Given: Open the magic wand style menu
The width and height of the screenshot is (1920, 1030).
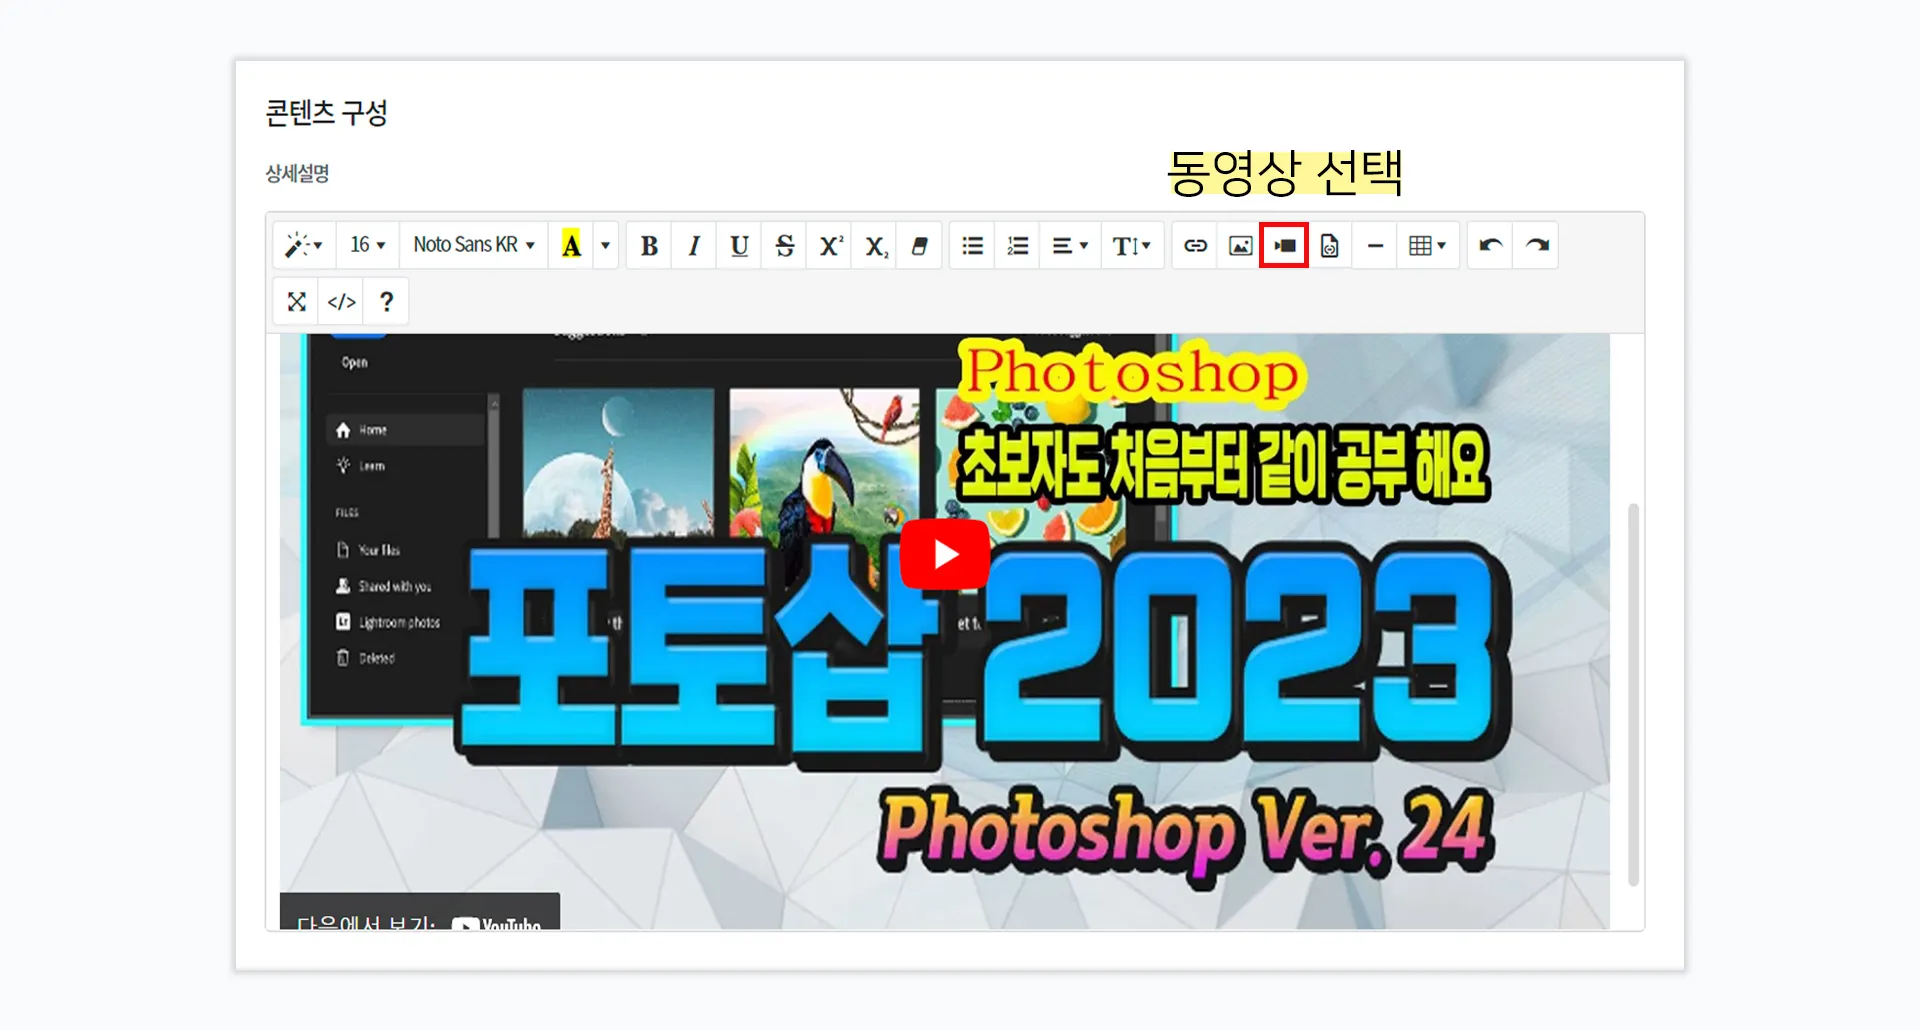Looking at the screenshot, I should click(x=304, y=245).
